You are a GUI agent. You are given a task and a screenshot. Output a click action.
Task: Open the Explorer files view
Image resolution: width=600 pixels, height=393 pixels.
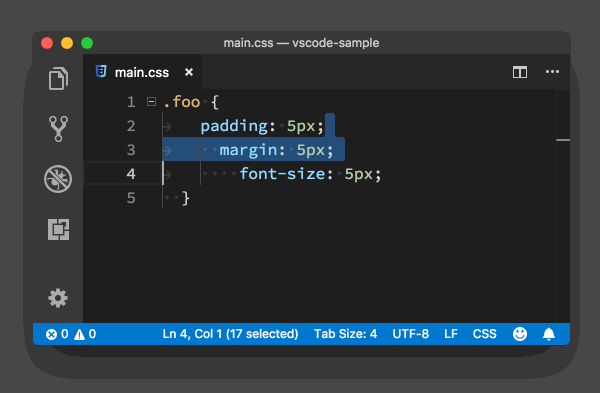tap(58, 78)
